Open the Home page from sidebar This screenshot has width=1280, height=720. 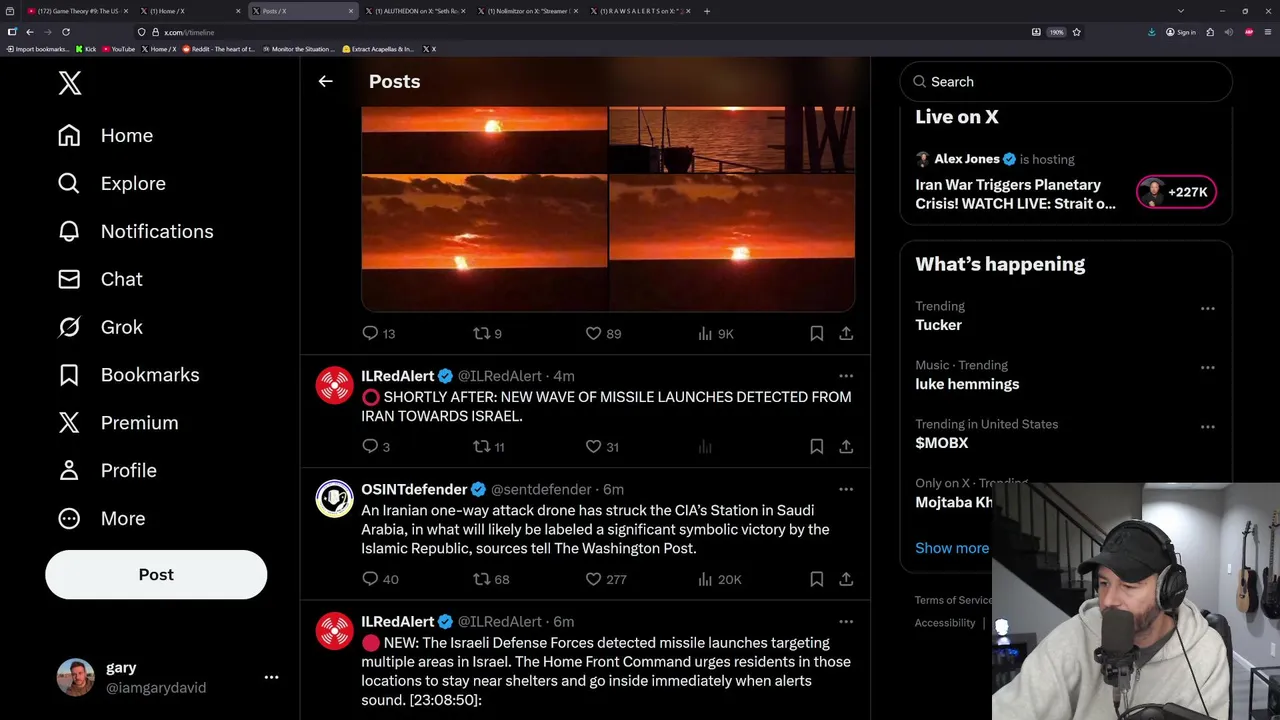tap(105, 135)
